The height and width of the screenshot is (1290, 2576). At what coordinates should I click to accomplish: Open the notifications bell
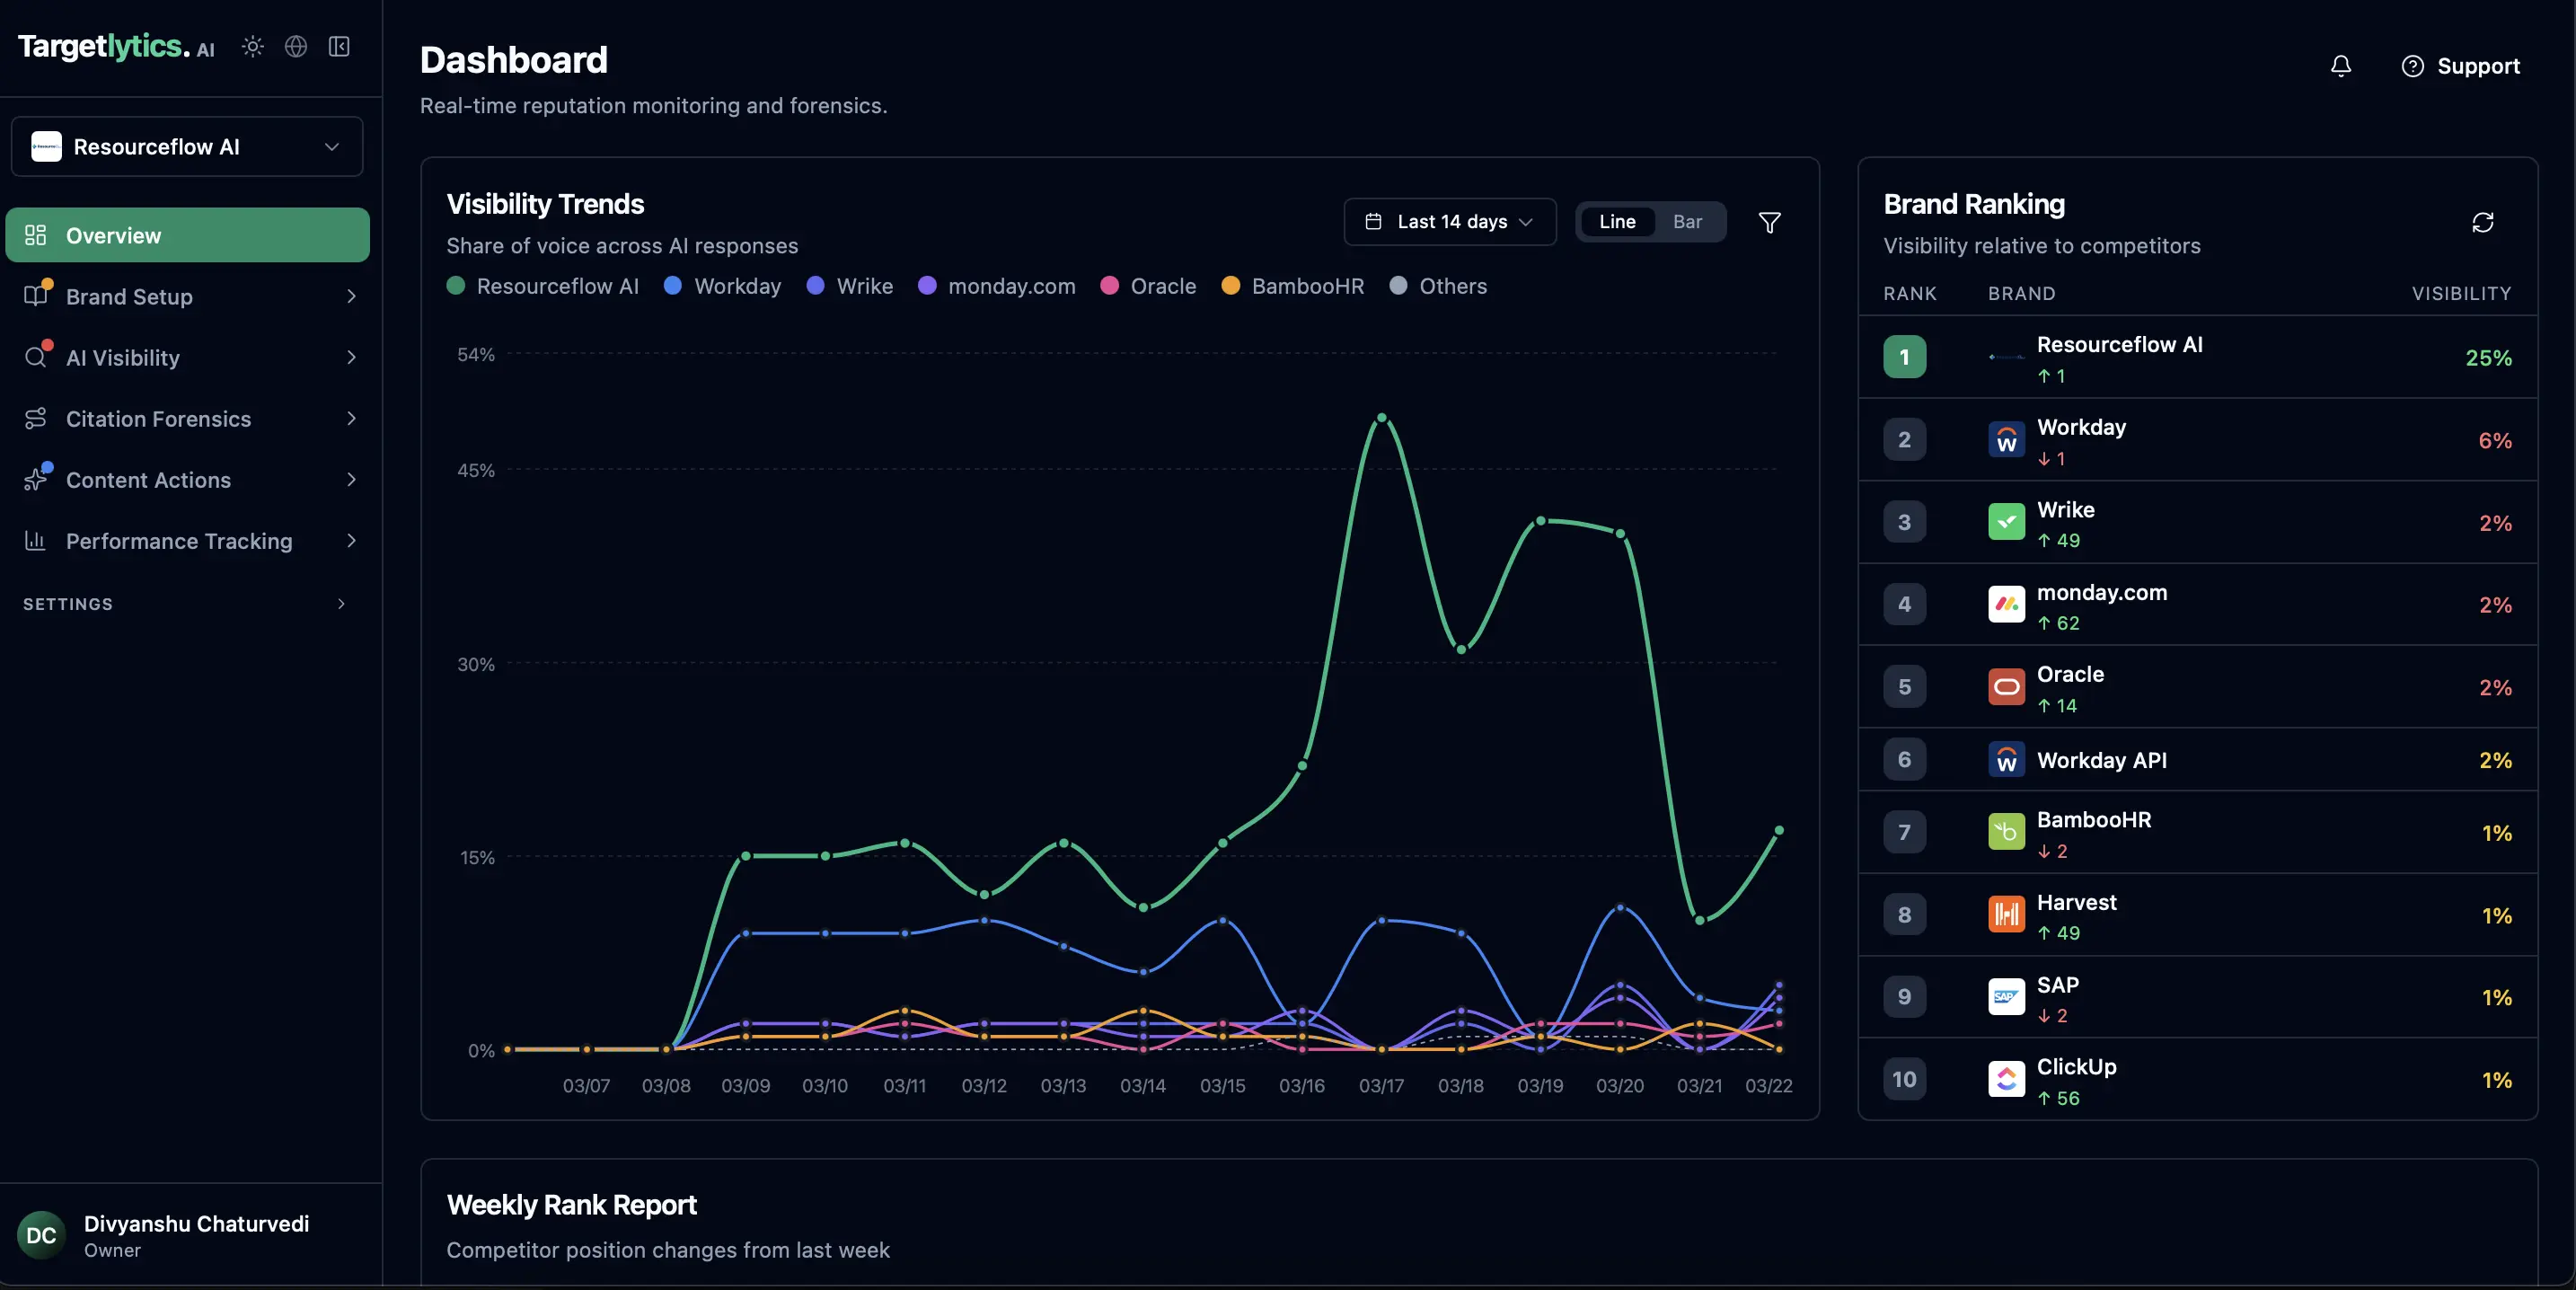coord(2341,66)
